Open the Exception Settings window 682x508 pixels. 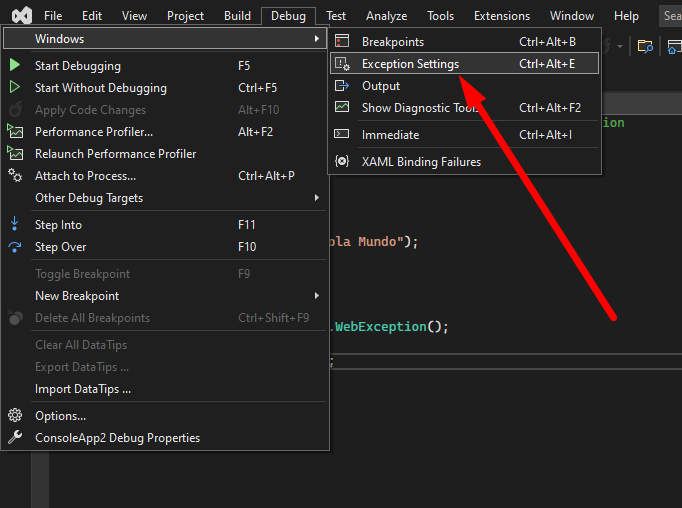(x=410, y=64)
